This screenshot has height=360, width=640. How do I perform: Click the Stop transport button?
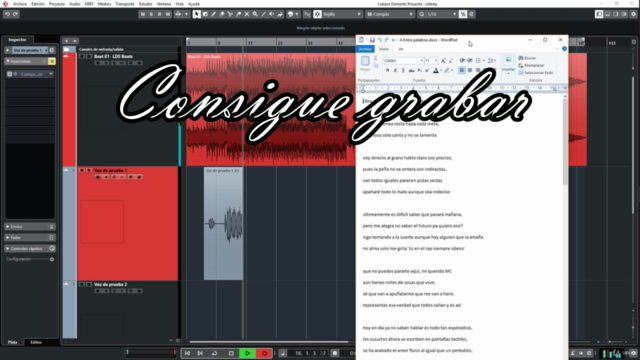coord(231,353)
